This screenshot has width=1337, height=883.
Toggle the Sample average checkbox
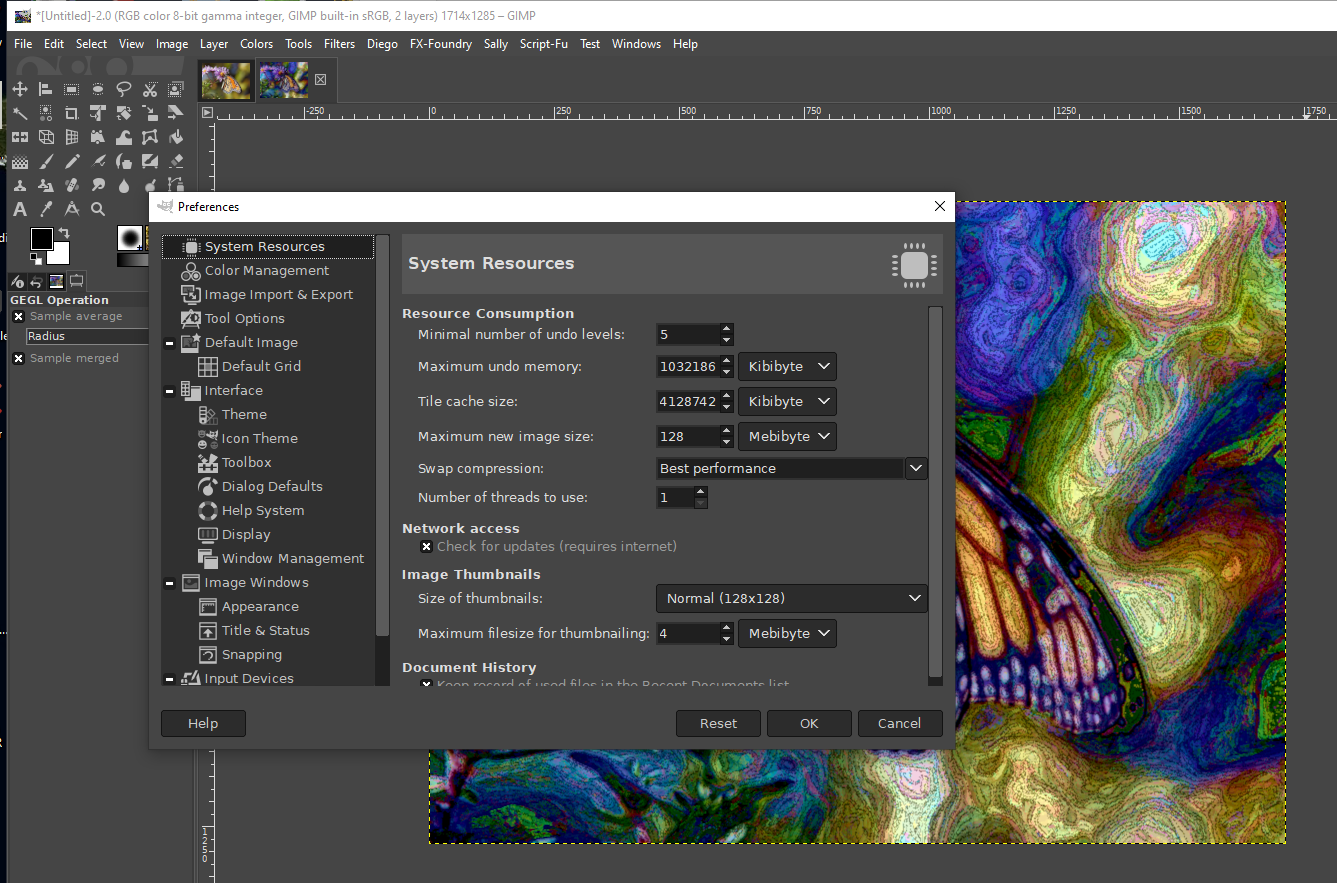click(x=18, y=316)
